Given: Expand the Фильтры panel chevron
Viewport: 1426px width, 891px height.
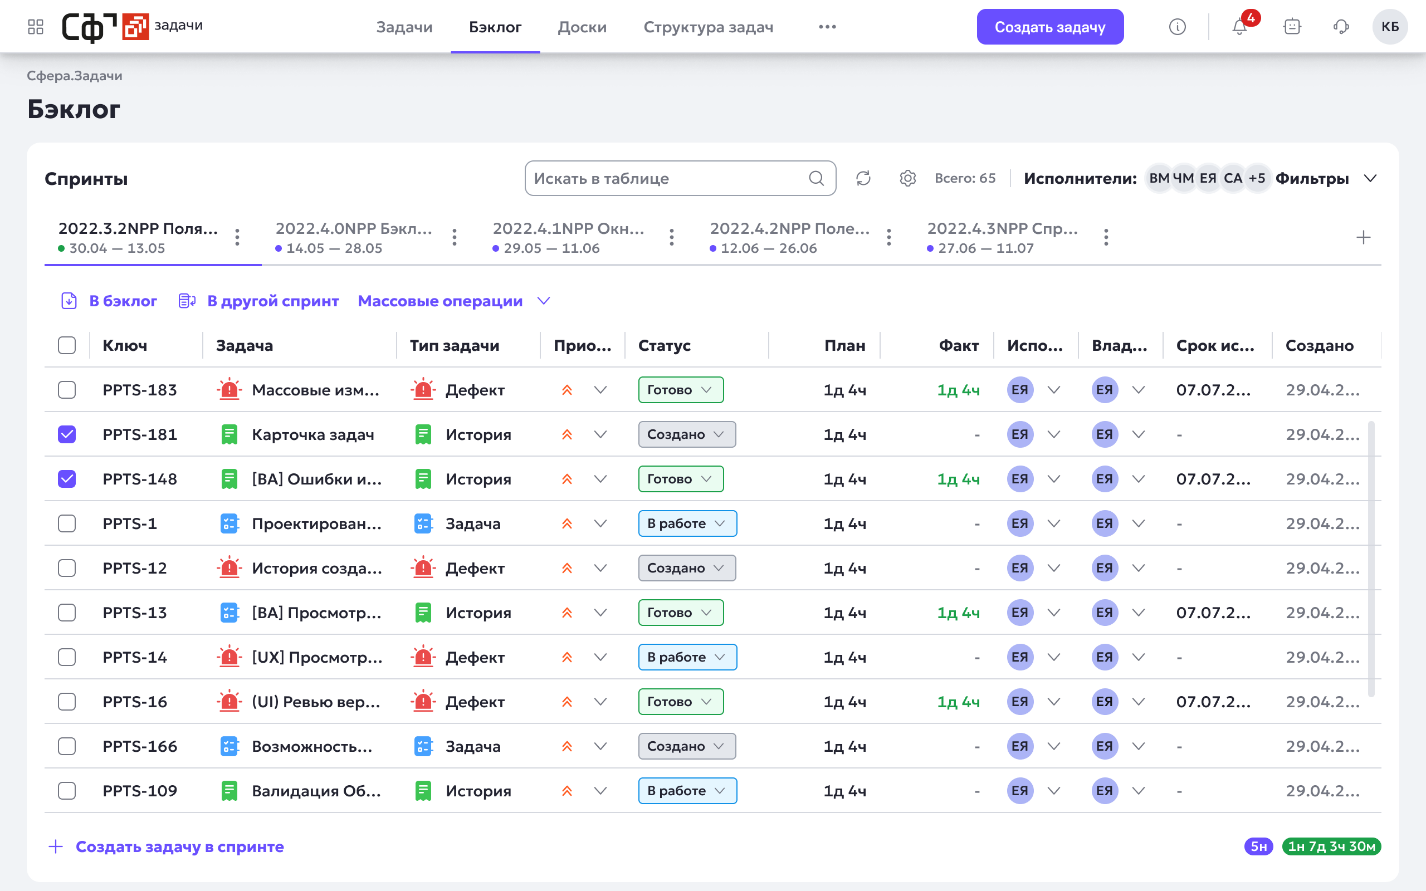Looking at the screenshot, I should [1370, 178].
